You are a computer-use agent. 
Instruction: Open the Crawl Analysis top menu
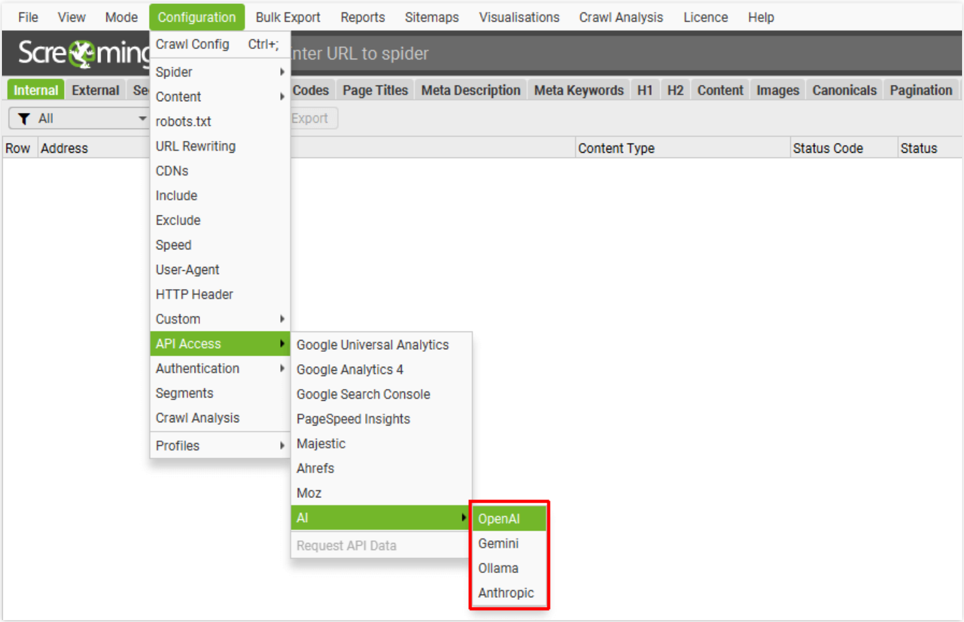coord(621,17)
